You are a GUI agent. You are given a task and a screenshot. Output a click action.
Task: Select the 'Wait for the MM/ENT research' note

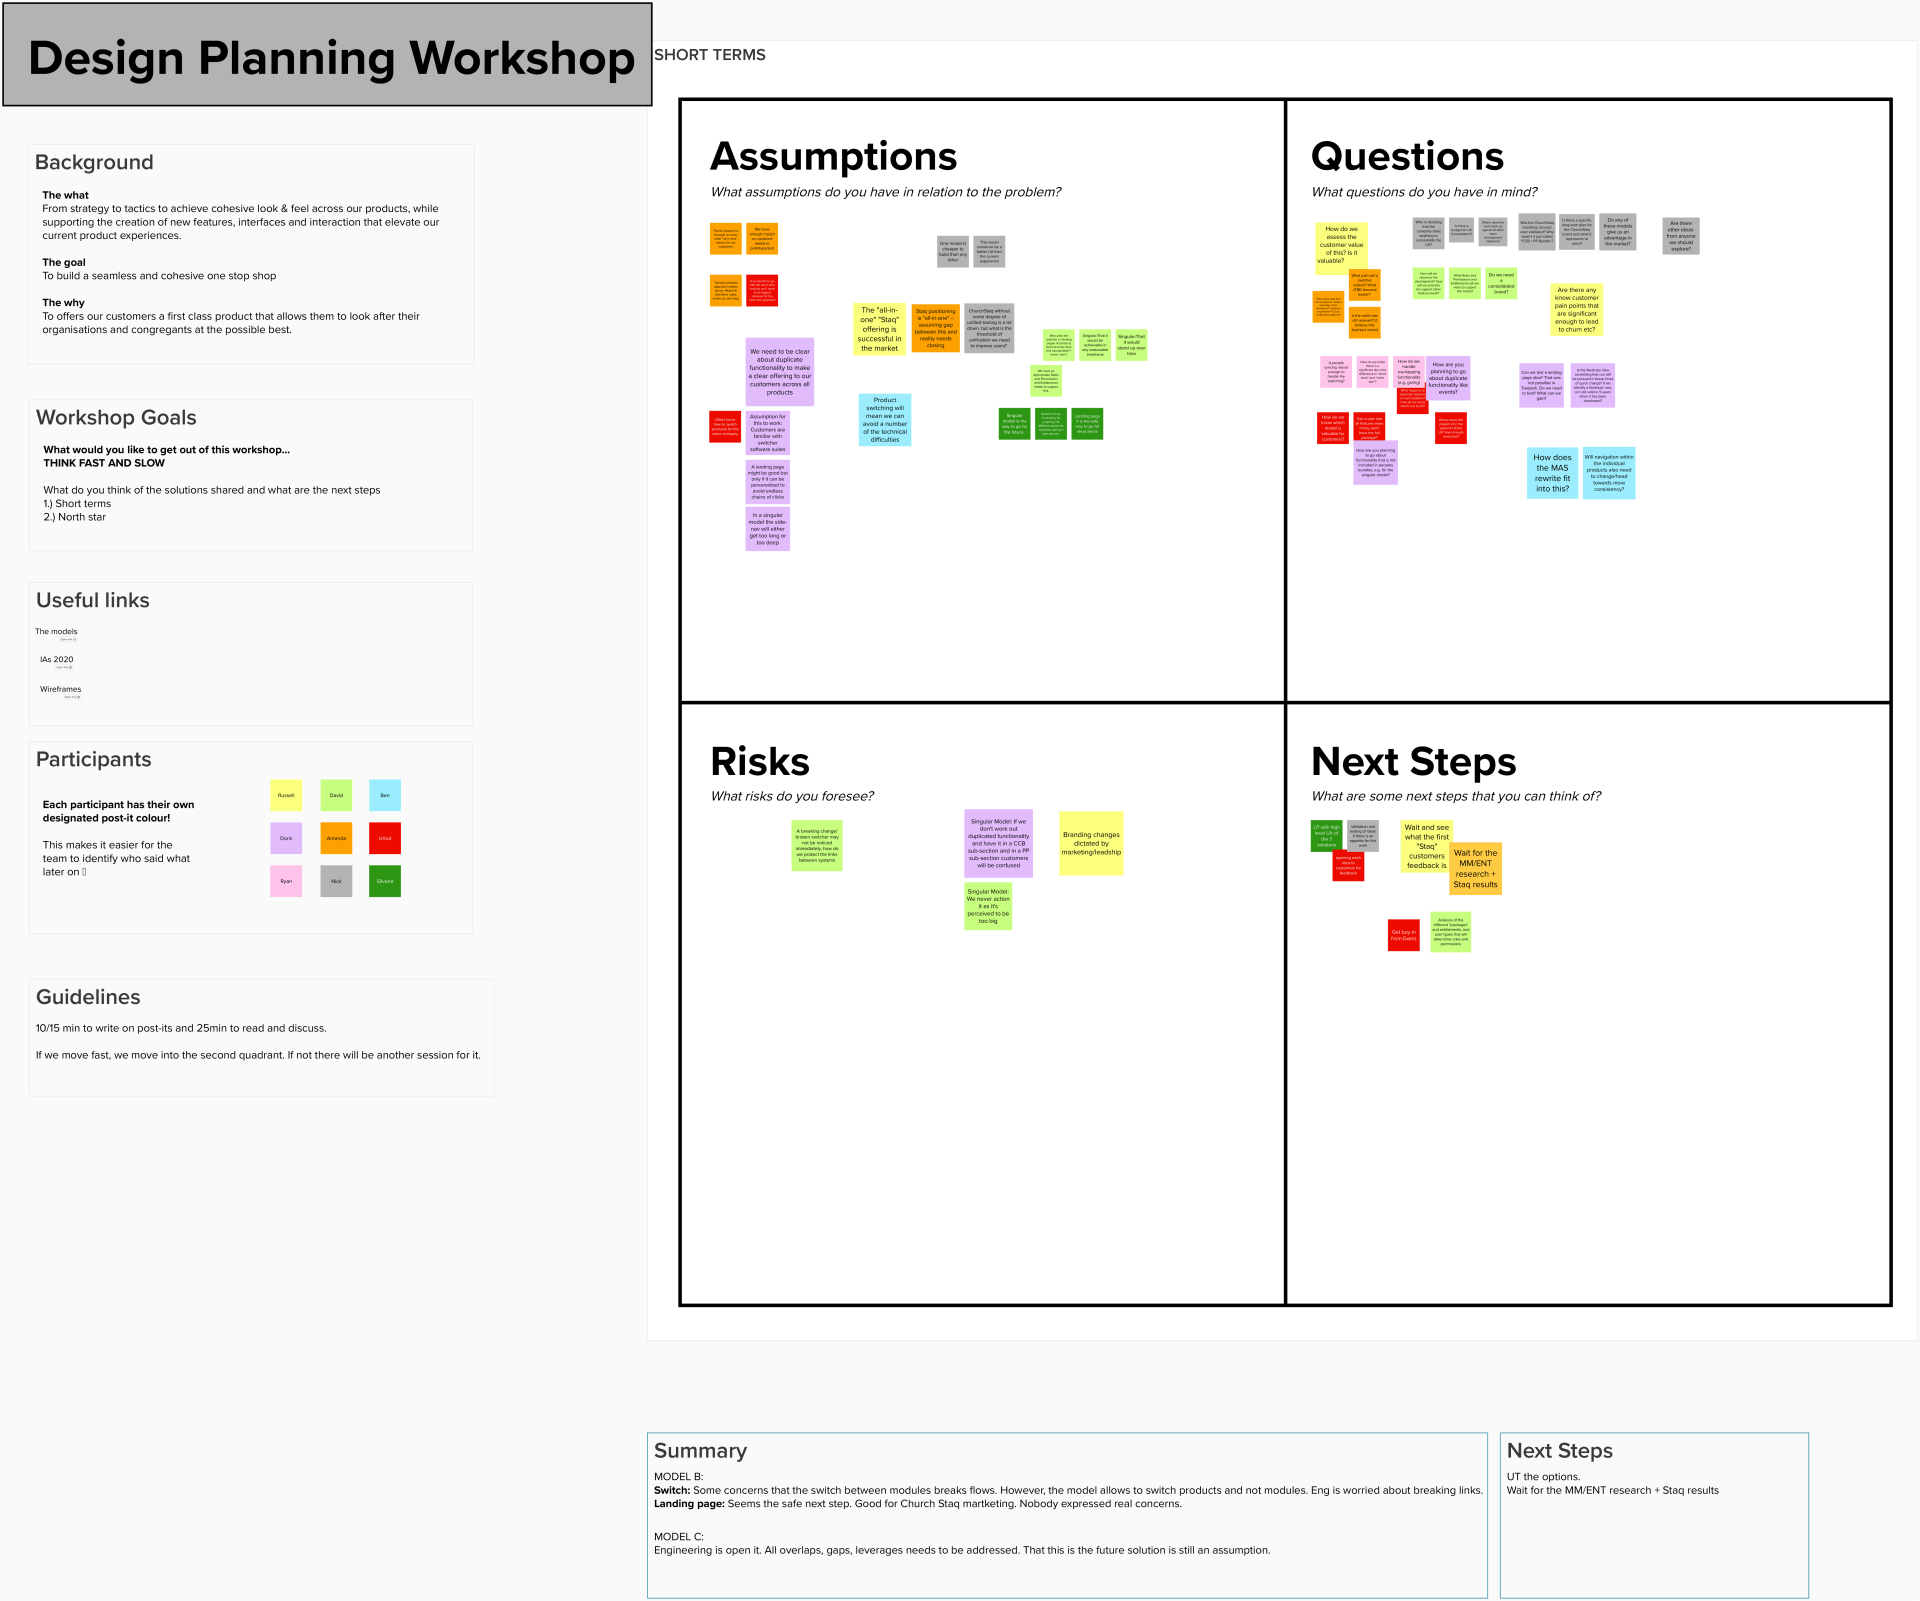1475,869
